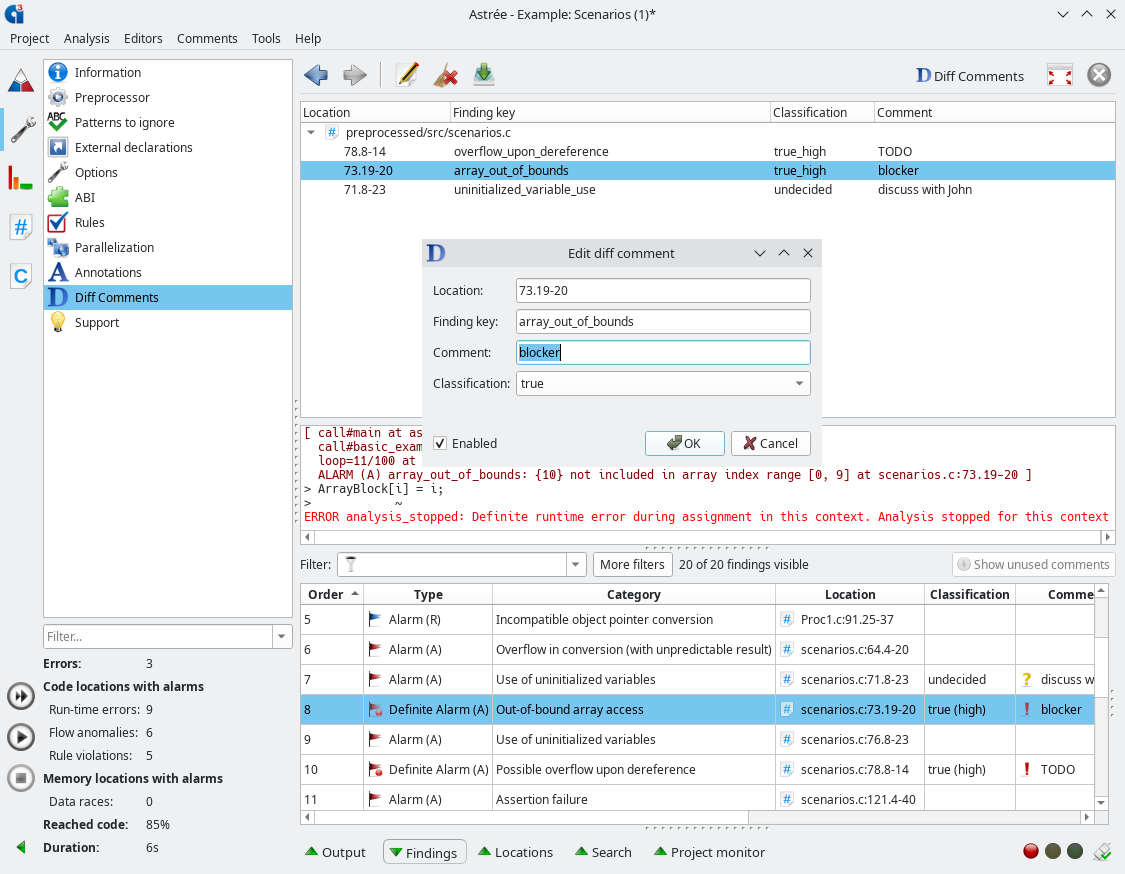Screen dimensions: 1125x874
Task: Switch to the Output panel tab
Action: coord(335,852)
